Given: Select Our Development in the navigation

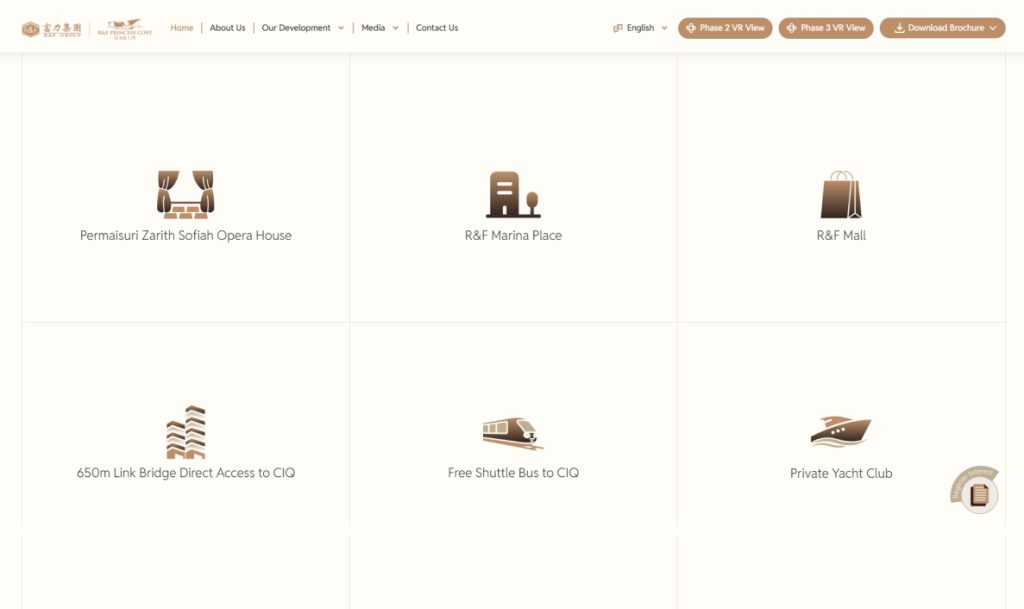Looking at the screenshot, I should point(296,27).
